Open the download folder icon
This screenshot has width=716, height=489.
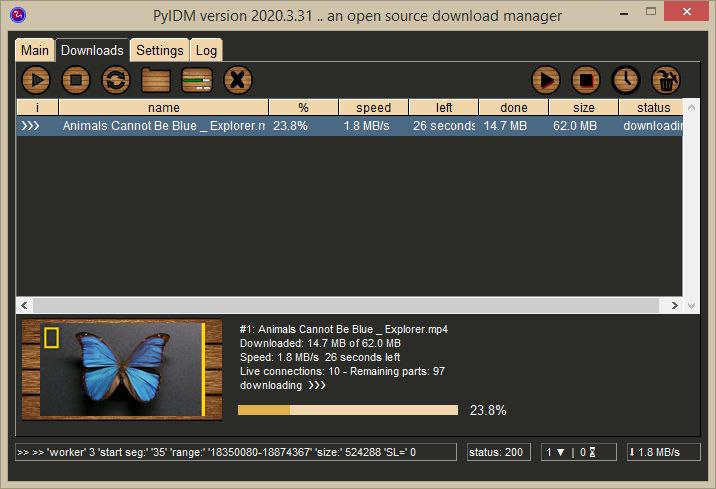click(156, 80)
